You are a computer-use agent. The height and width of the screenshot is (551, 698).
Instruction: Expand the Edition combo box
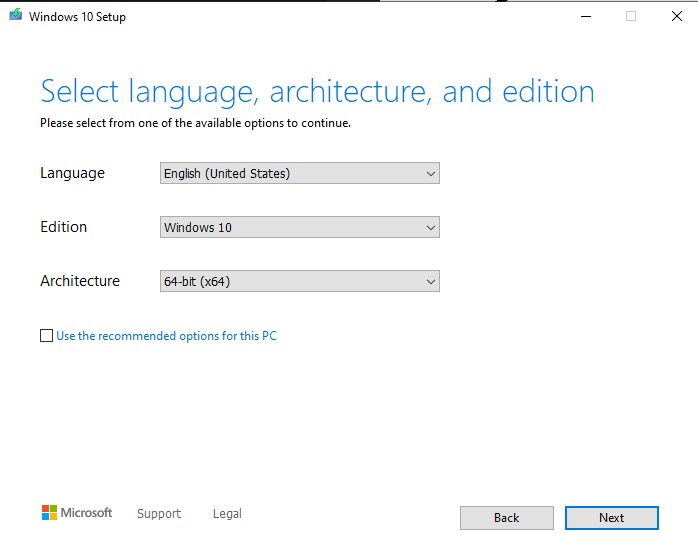pos(300,227)
